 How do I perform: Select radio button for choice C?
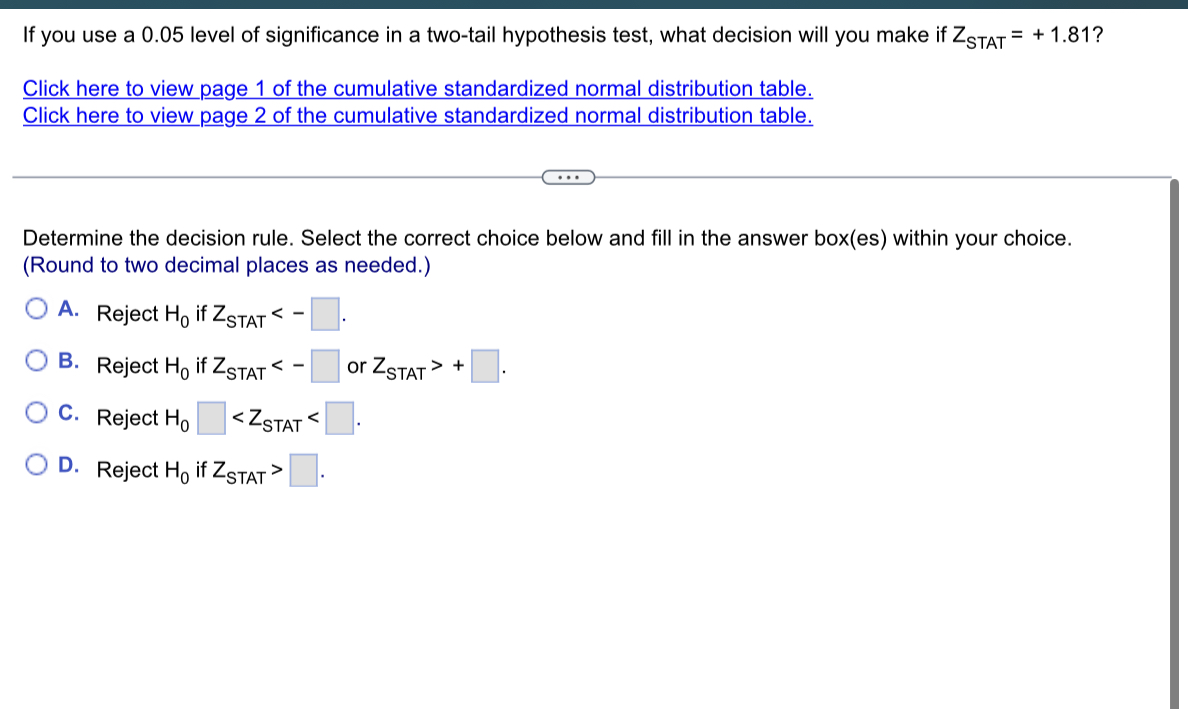pos(36,412)
